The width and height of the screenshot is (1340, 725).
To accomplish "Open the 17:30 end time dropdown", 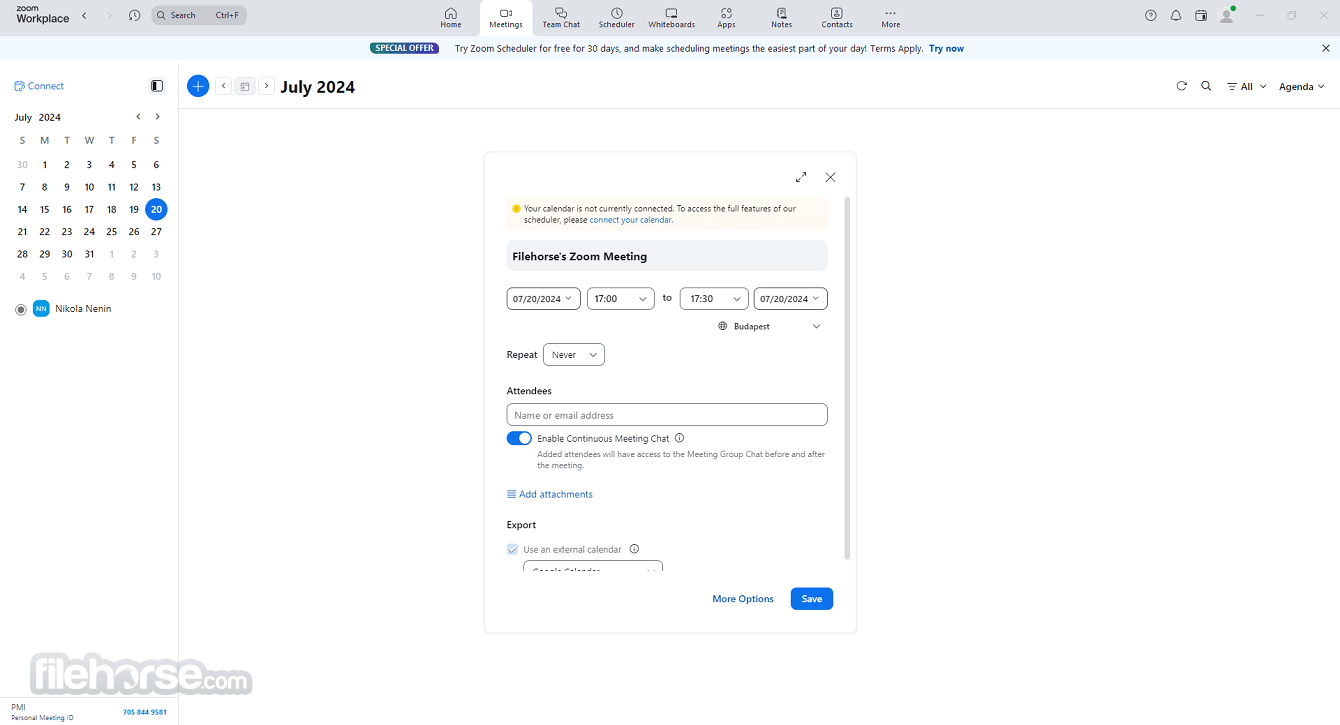I will point(714,298).
